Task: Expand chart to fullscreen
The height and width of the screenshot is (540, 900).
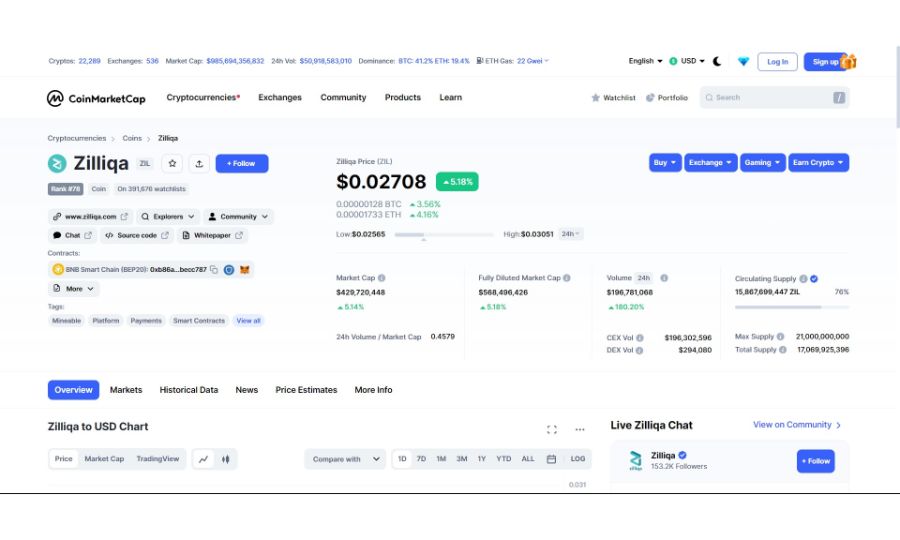Action: 552,429
